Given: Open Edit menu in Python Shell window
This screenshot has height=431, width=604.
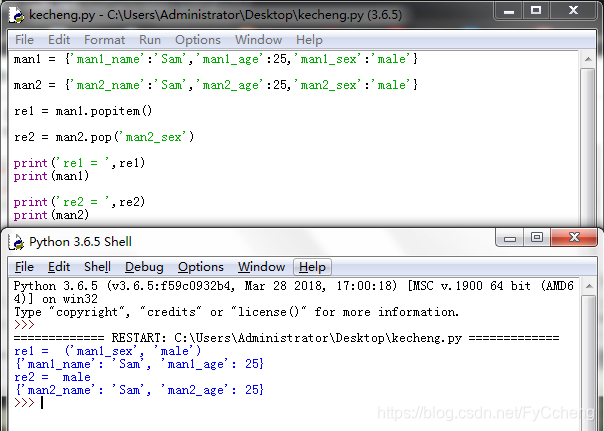Looking at the screenshot, I should 59,267.
